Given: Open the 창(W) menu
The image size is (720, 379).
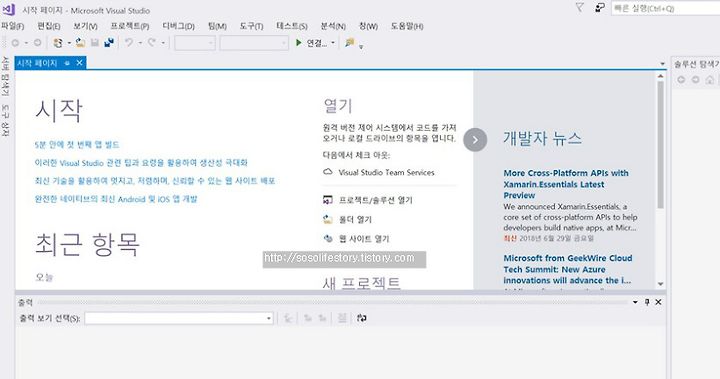Looking at the screenshot, I should 368,26.
